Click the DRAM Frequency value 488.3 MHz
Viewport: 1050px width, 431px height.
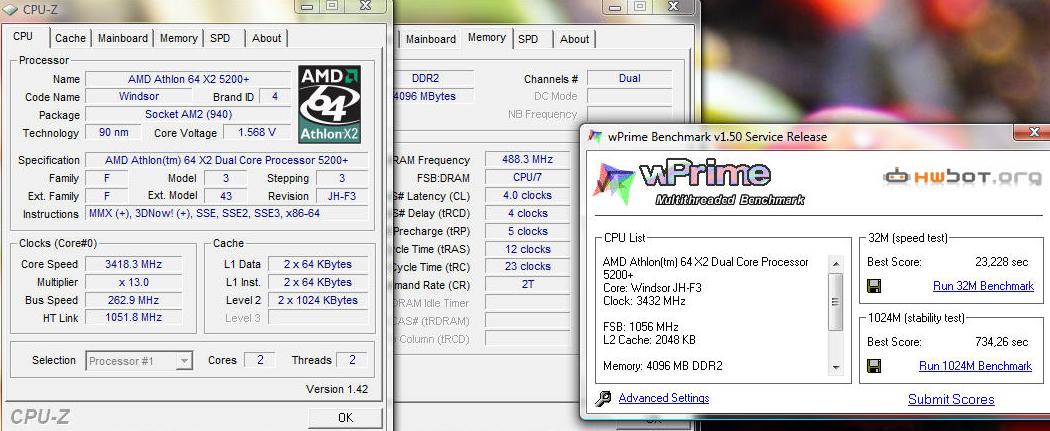(527, 160)
